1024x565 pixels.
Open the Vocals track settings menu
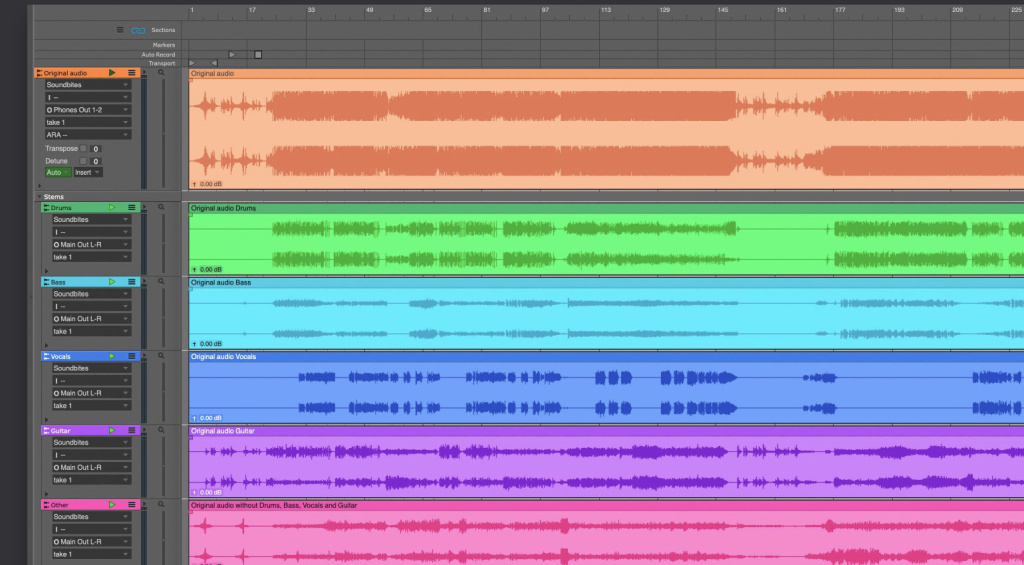[x=132, y=357]
